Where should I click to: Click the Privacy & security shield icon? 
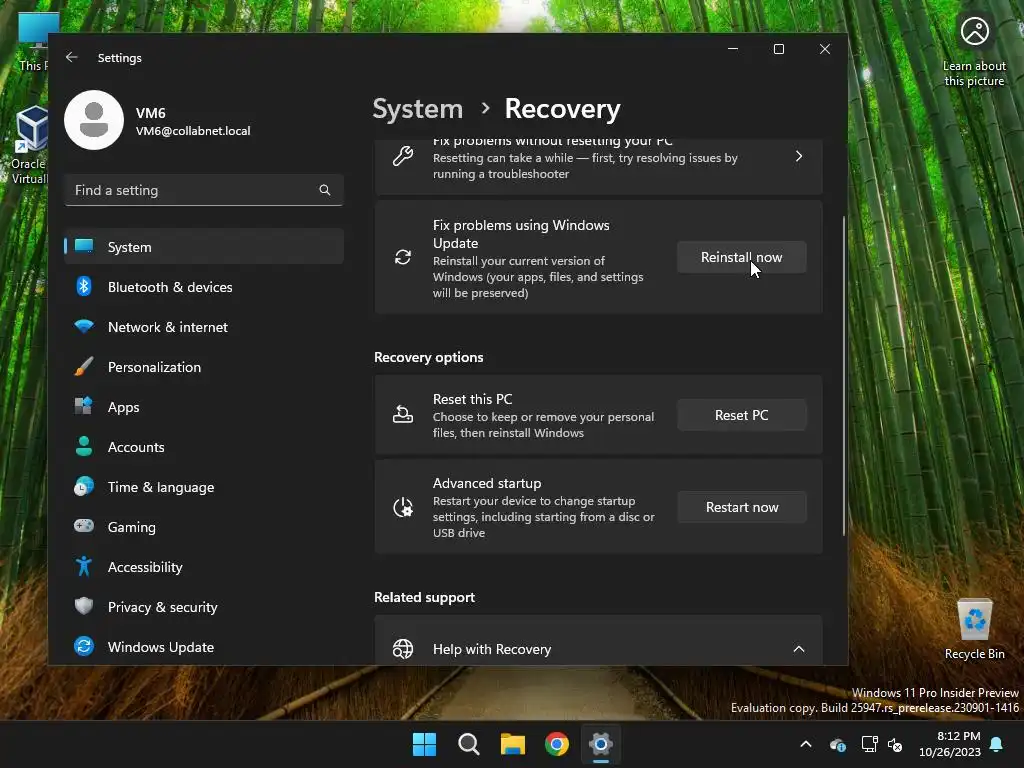tap(84, 606)
